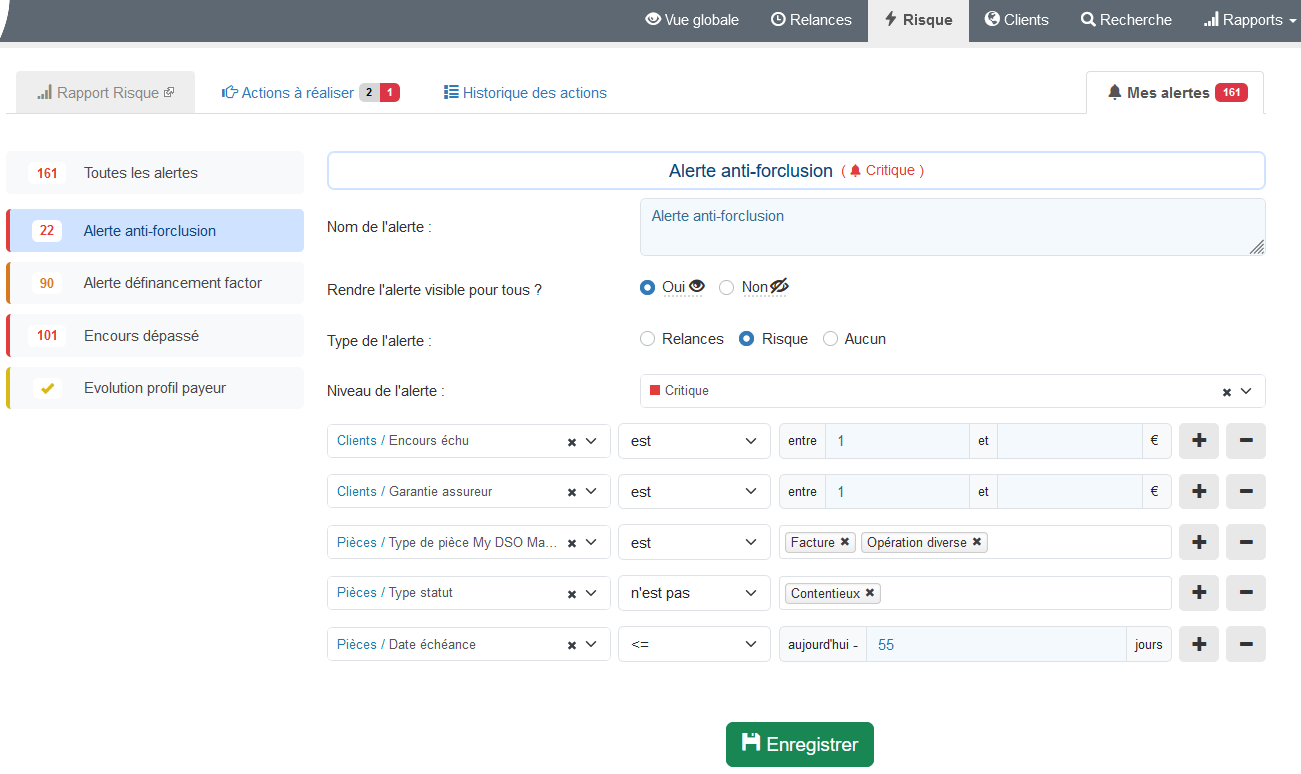
Task: Open the Clients / Garantie assureur field dropdown
Action: [x=468, y=492]
